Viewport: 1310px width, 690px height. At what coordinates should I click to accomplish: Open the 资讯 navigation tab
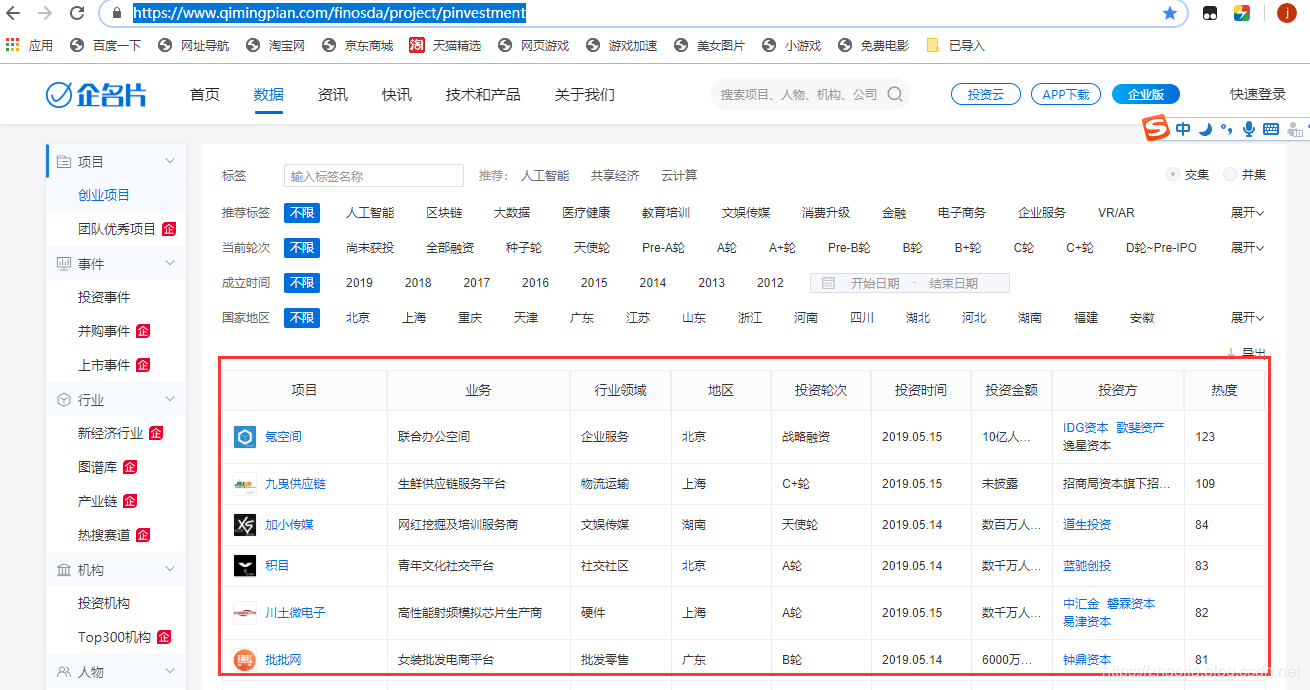[333, 94]
